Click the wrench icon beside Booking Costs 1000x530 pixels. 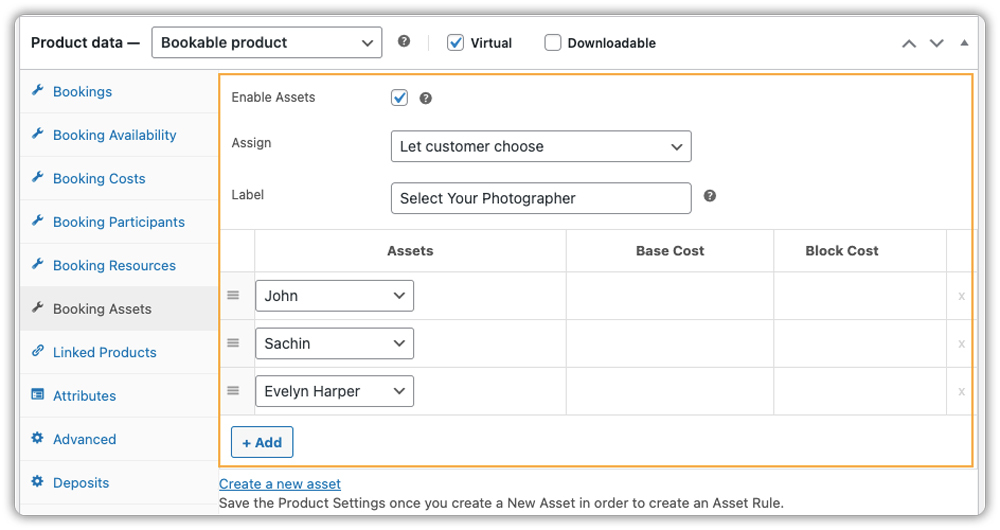click(x=38, y=177)
